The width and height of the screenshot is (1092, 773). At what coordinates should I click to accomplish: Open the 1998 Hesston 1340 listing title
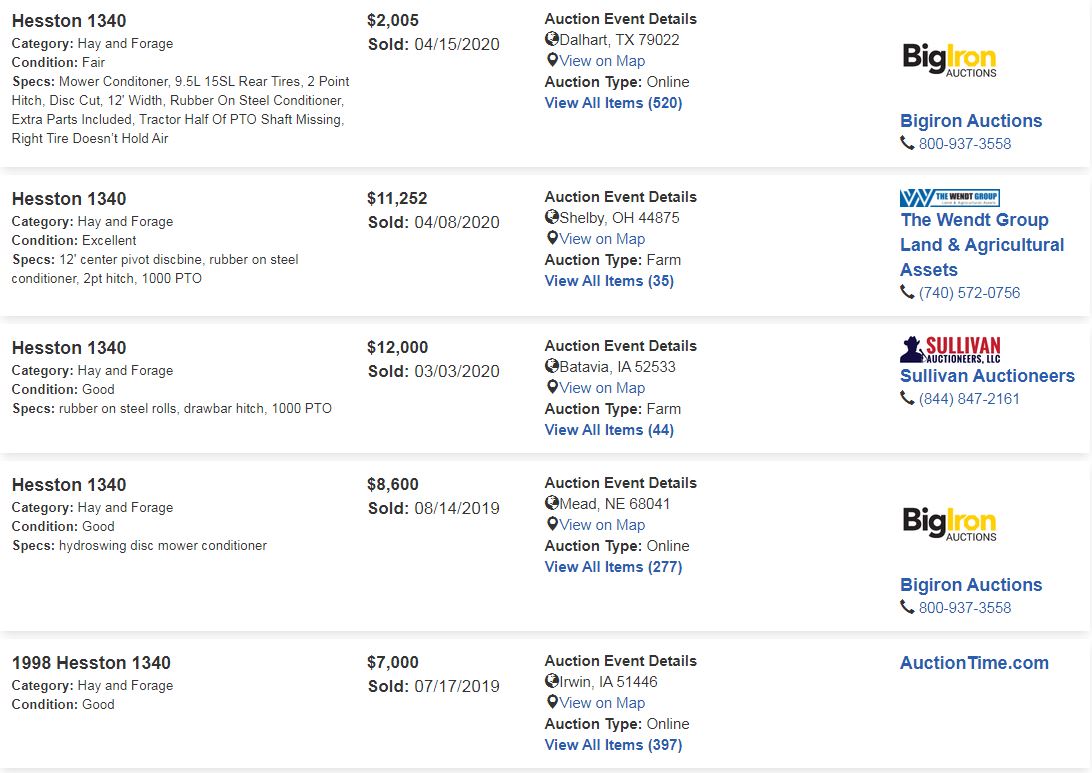point(91,663)
